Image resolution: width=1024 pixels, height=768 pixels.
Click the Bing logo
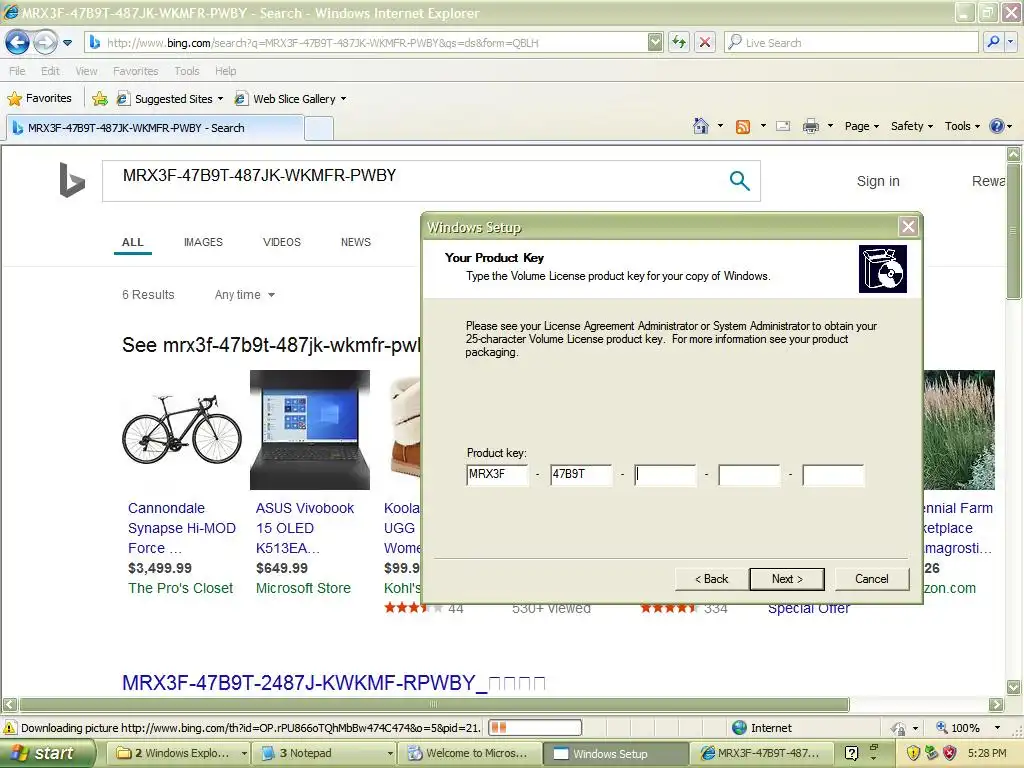coord(72,180)
